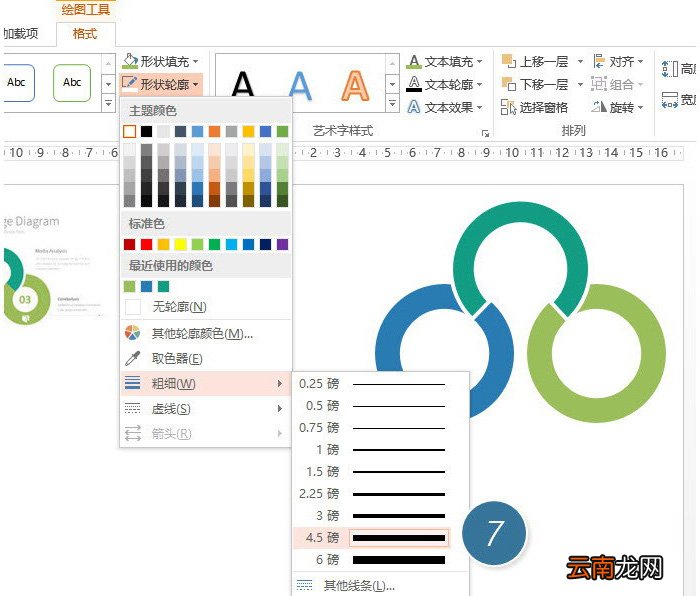
Task: Pick the recently used teal color swatch
Action: point(163,286)
